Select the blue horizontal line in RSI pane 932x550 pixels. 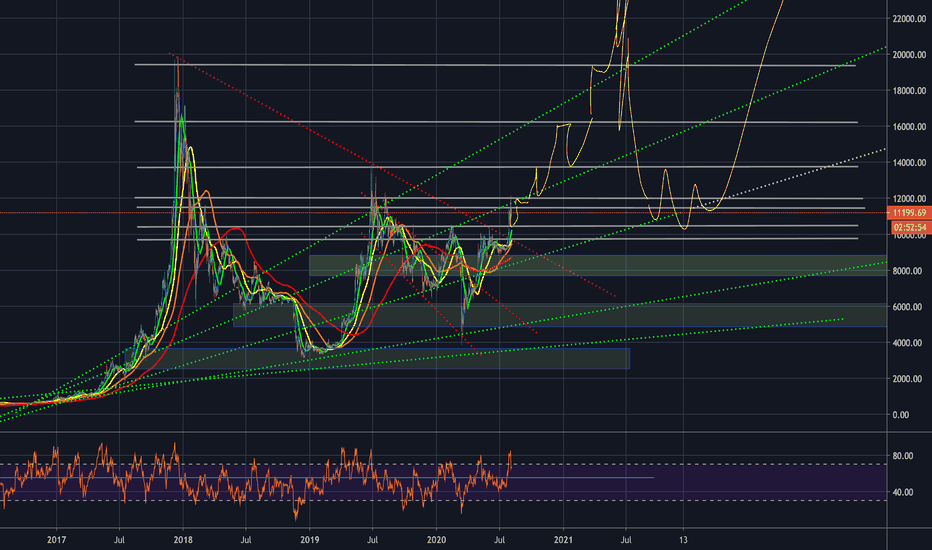327,477
